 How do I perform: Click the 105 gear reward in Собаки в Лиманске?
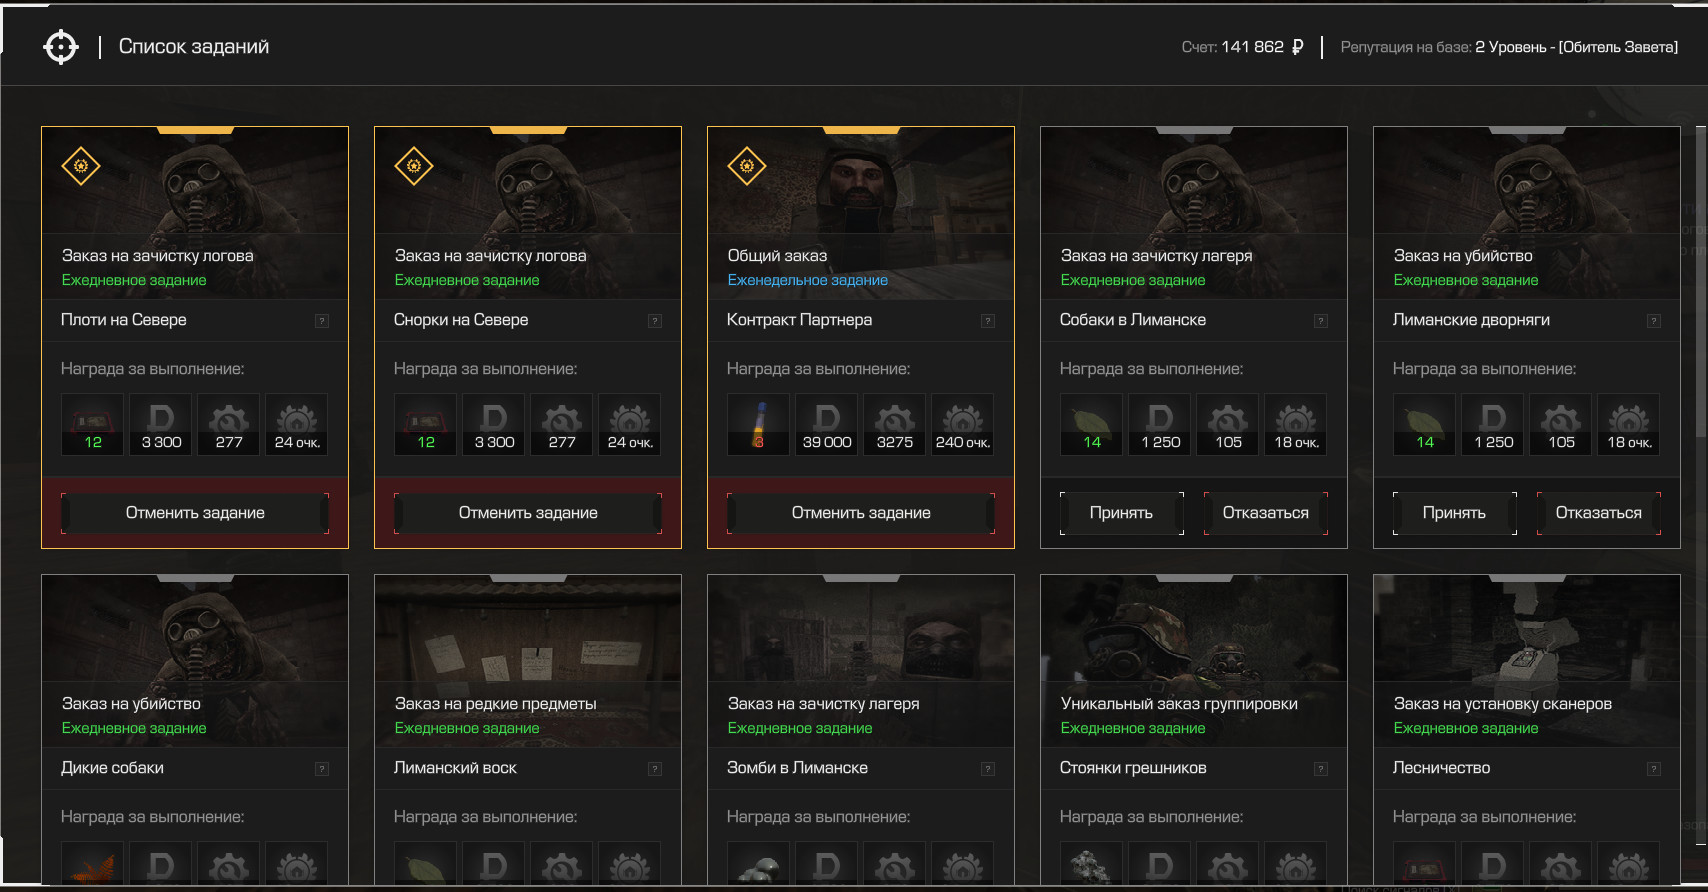coord(1228,425)
